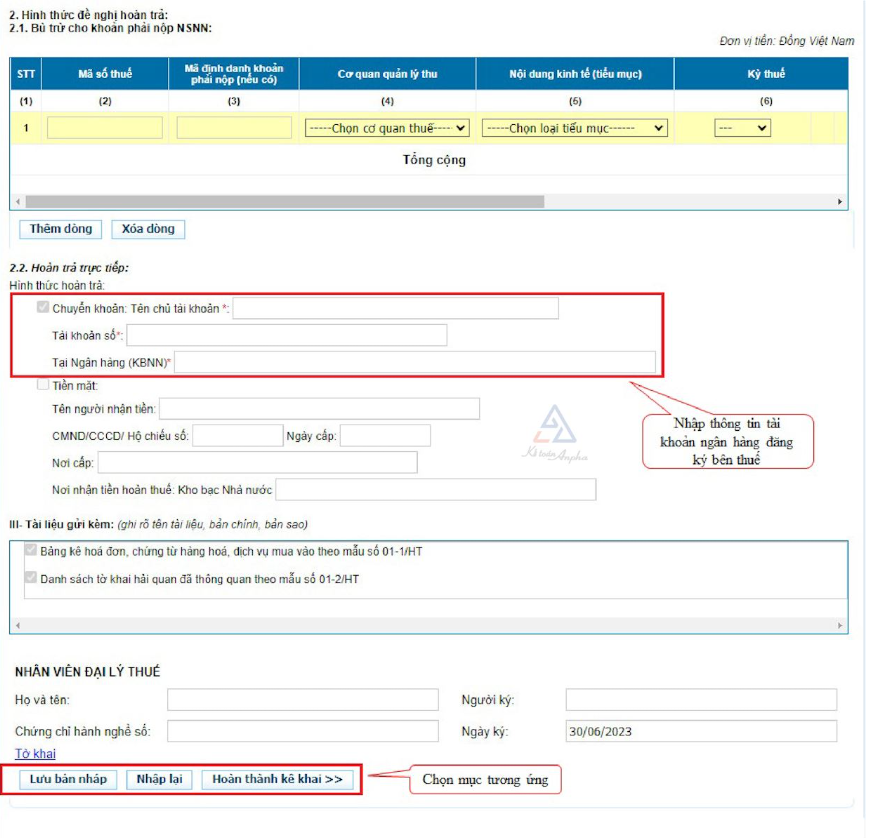Open the Chọn cơ quan thuế dropdown
Screen dimensions: 873x838
387,128
